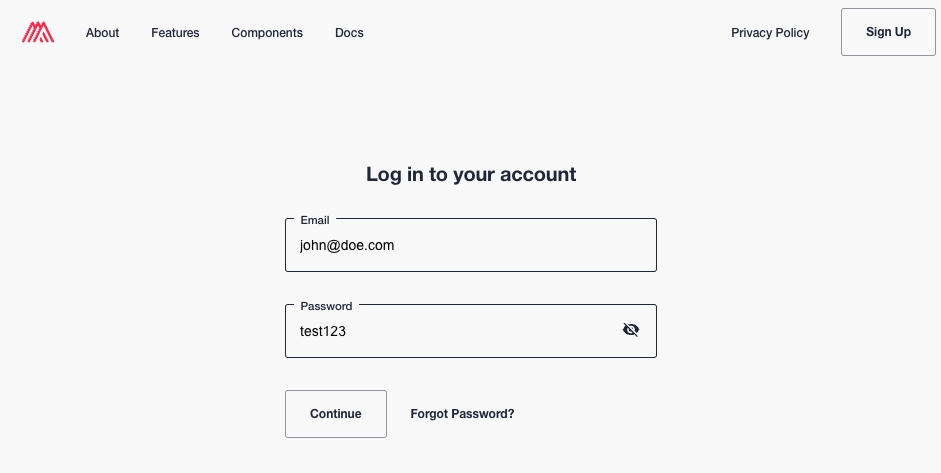Submit the login form with Continue
This screenshot has height=473, width=941.
tap(336, 414)
